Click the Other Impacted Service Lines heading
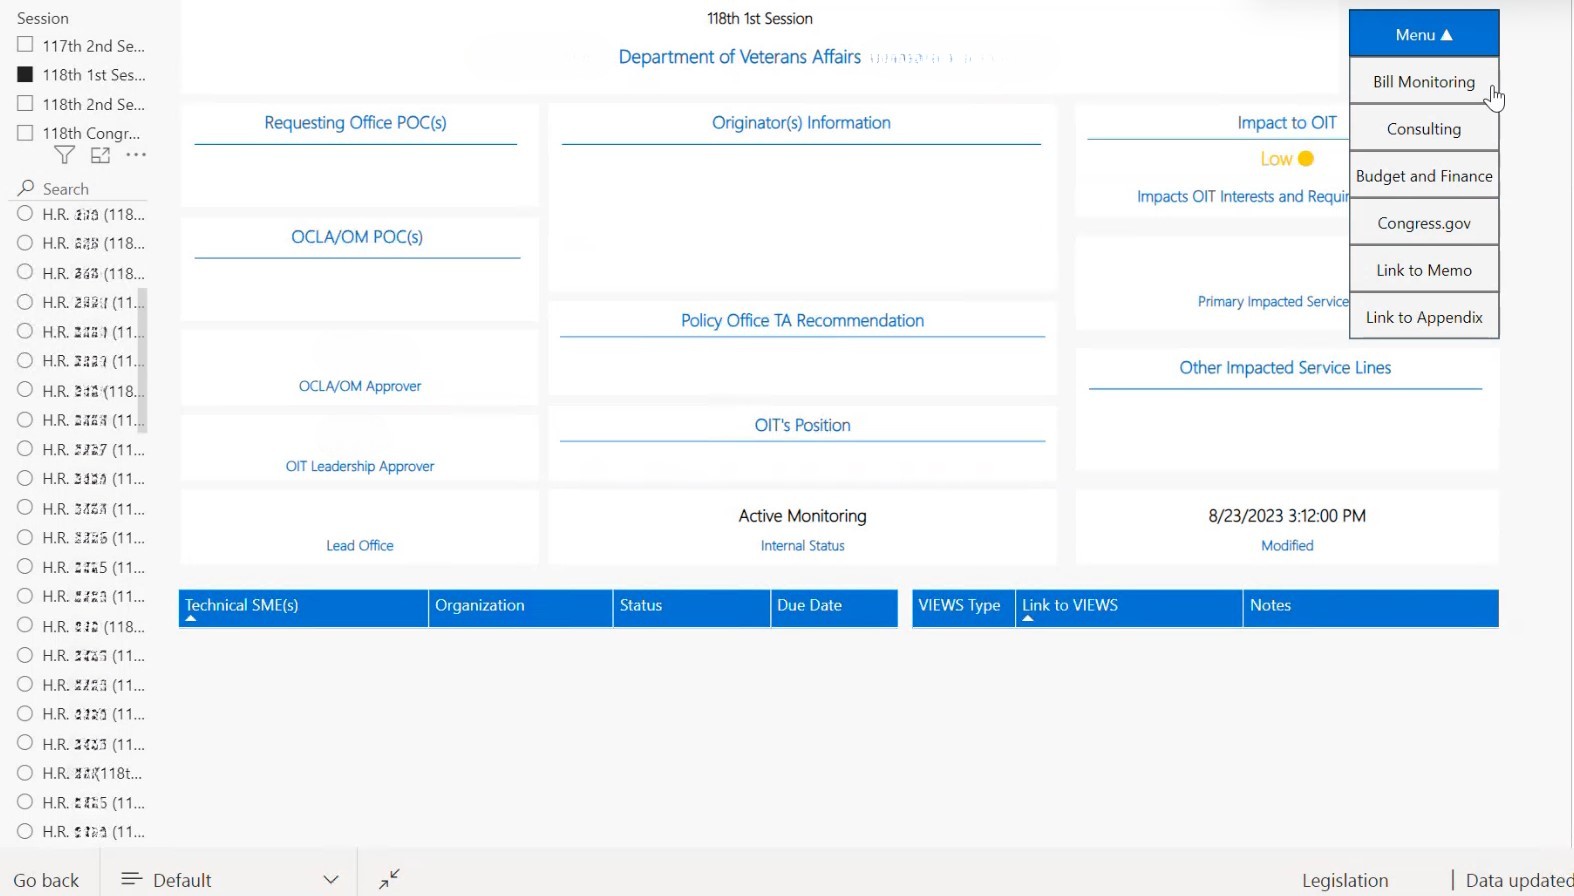 [1285, 367]
